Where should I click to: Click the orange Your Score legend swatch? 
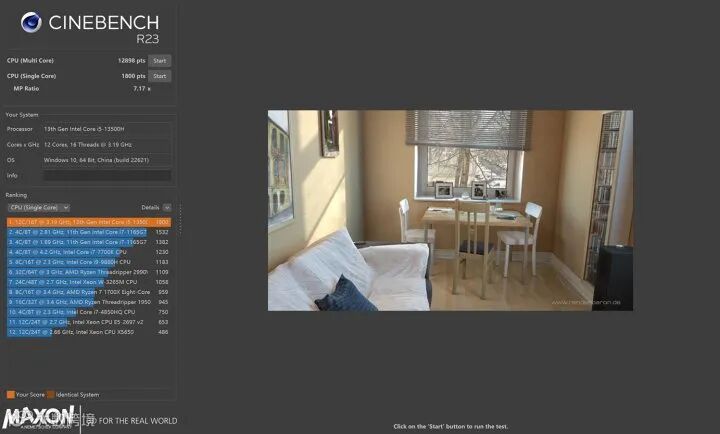11,395
